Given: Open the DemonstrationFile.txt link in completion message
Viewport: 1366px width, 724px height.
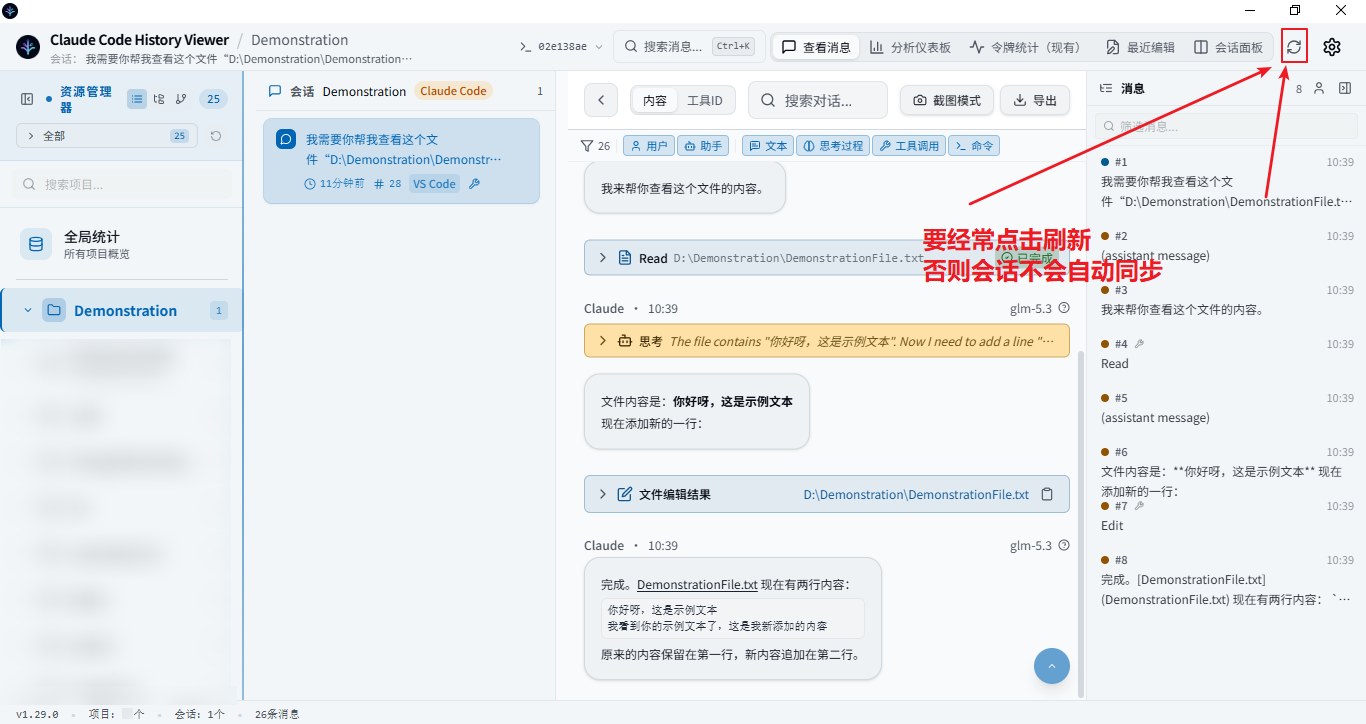Looking at the screenshot, I should [x=697, y=585].
